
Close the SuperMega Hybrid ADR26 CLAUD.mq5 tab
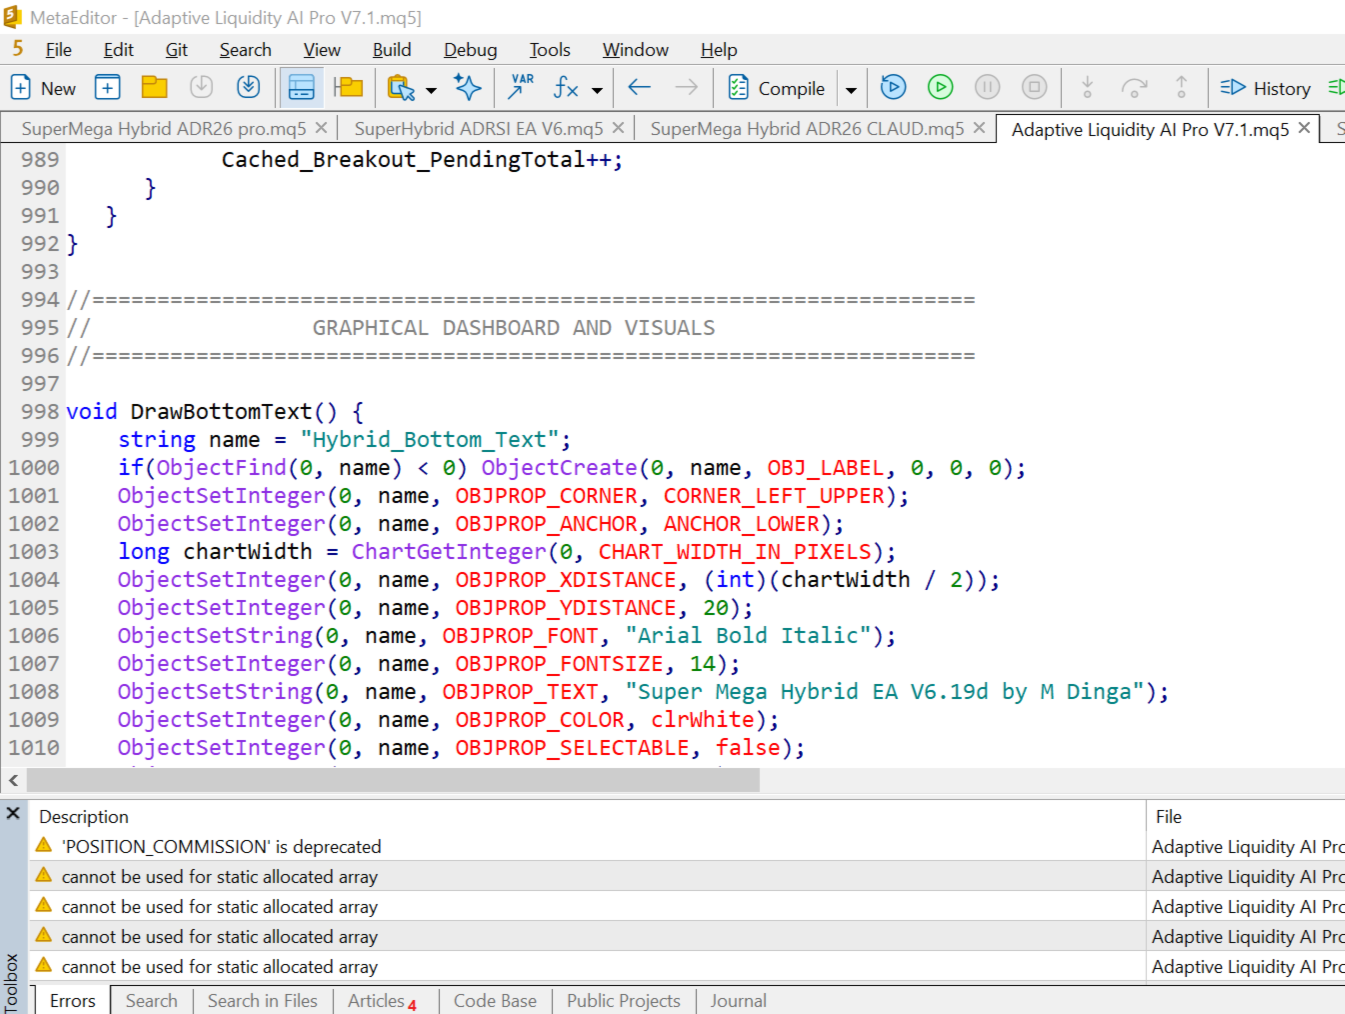point(979,128)
